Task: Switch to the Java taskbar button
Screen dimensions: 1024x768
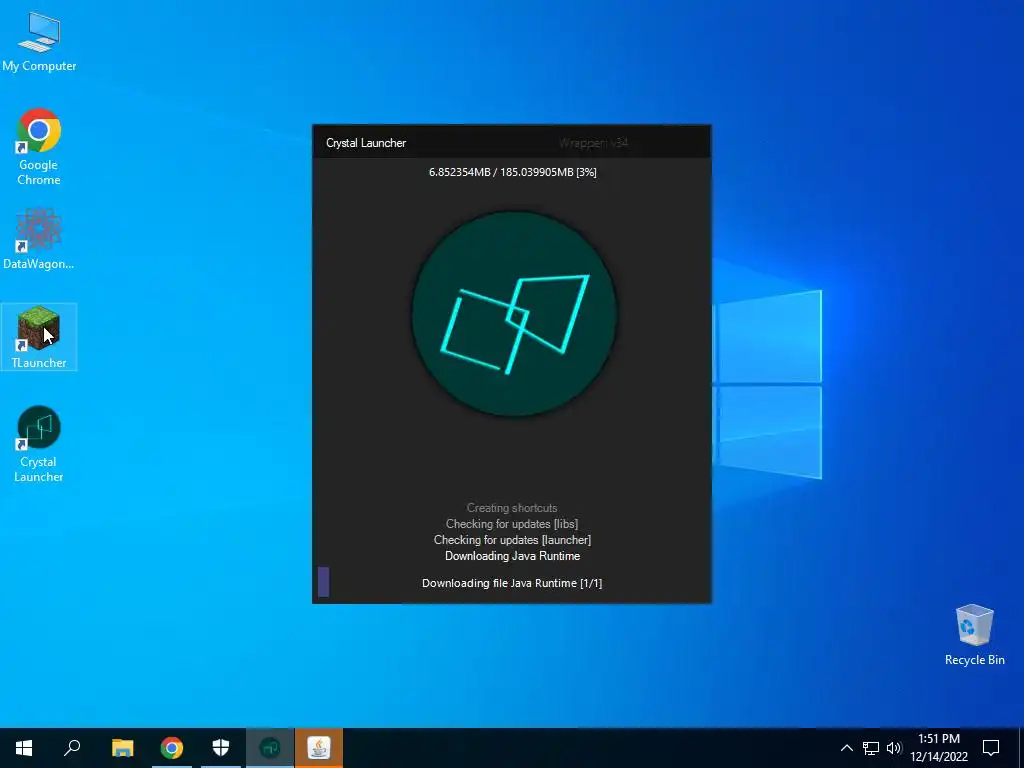Action: 319,748
